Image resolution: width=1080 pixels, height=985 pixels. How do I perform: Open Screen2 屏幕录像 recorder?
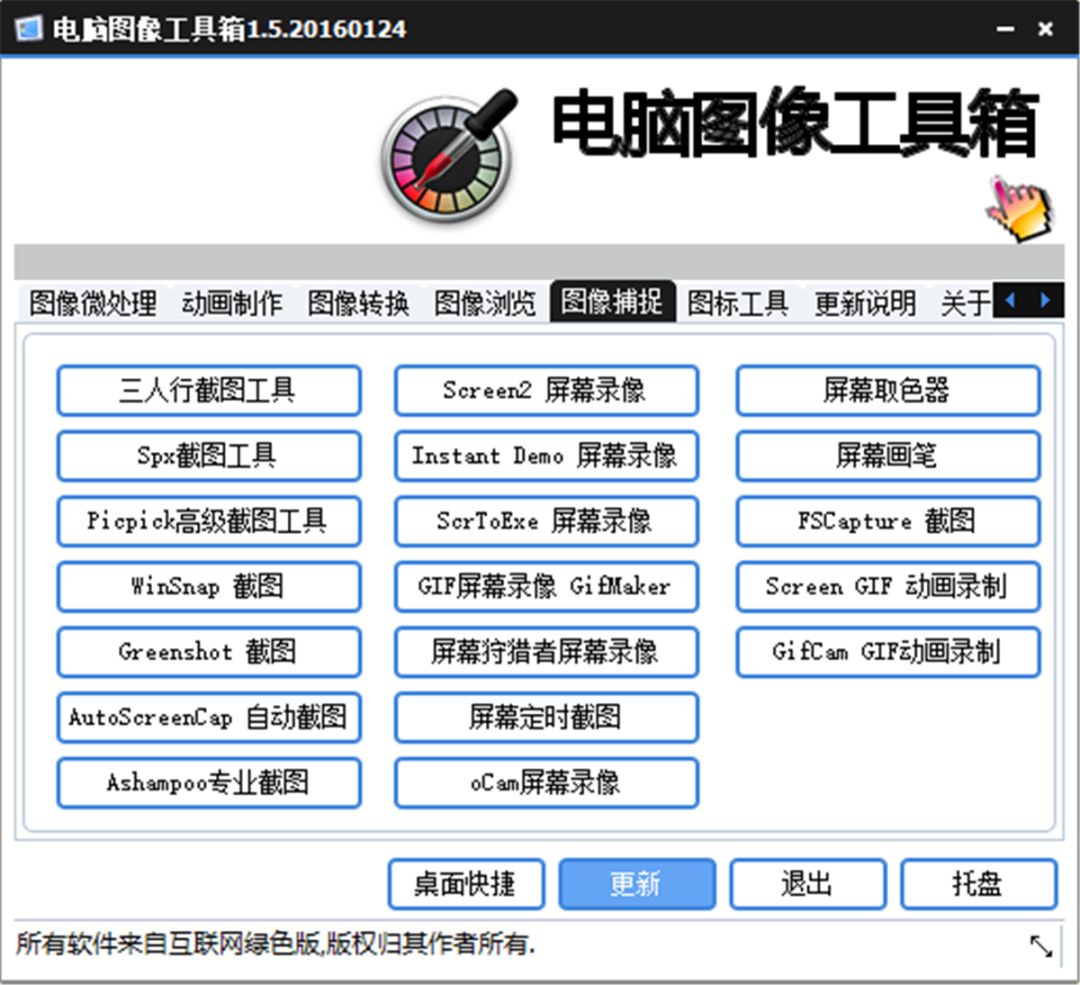click(546, 391)
